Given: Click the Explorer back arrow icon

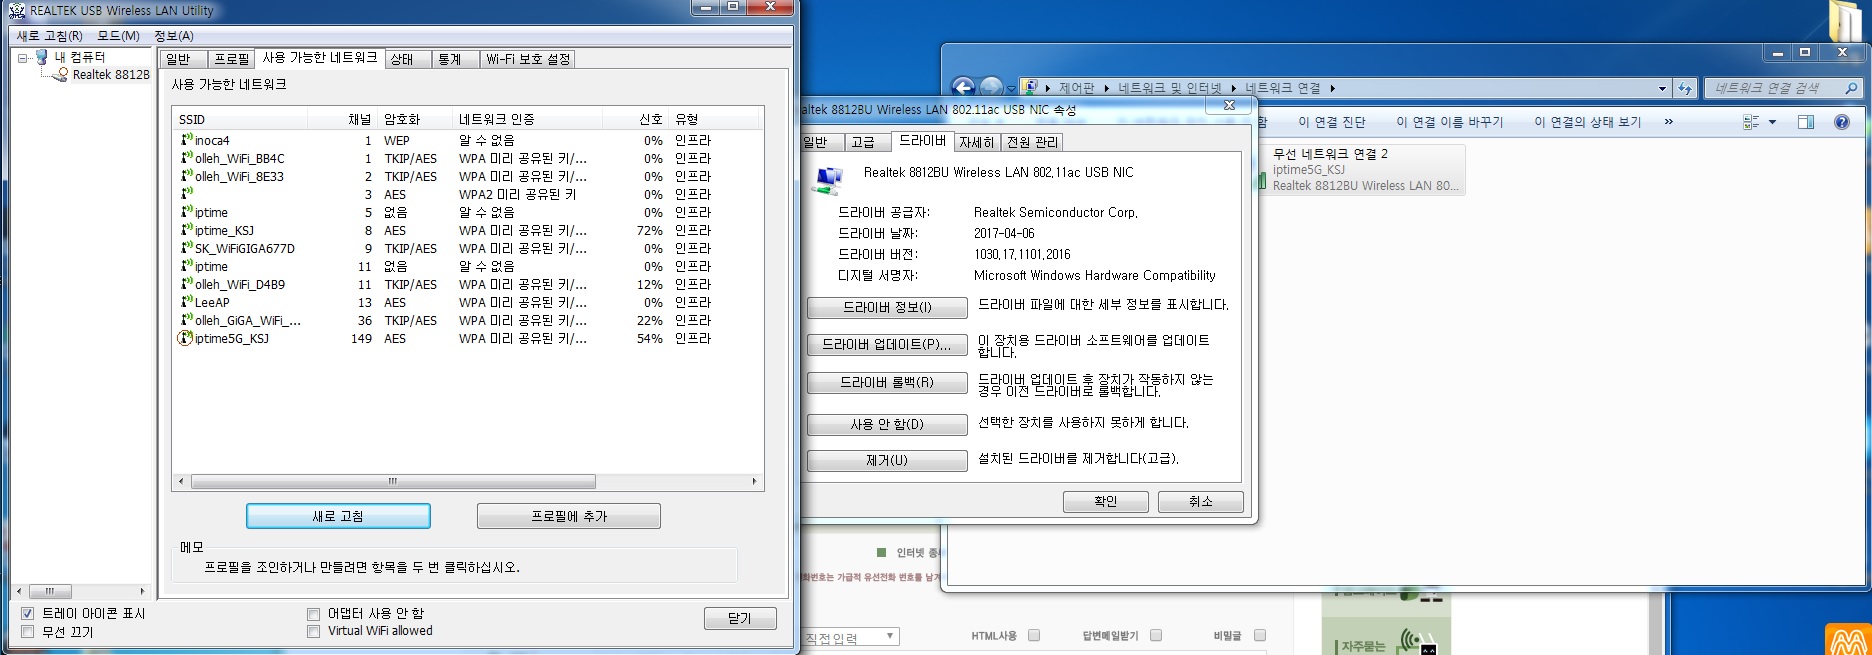Looking at the screenshot, I should (963, 88).
